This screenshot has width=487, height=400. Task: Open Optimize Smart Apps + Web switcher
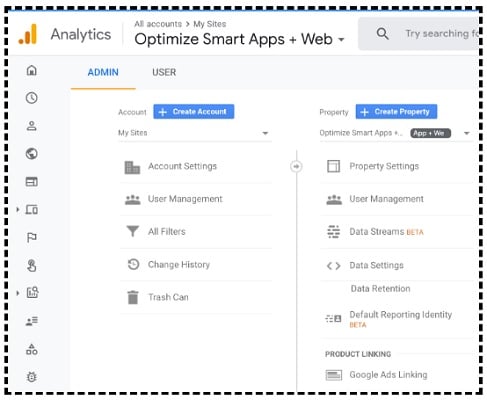239,39
